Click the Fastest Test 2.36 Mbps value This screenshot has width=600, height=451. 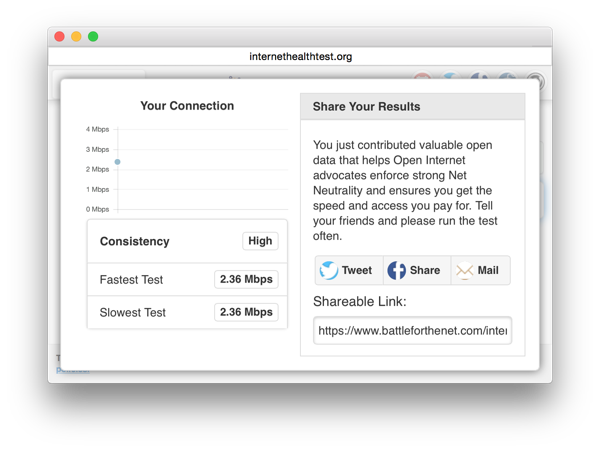click(x=246, y=279)
